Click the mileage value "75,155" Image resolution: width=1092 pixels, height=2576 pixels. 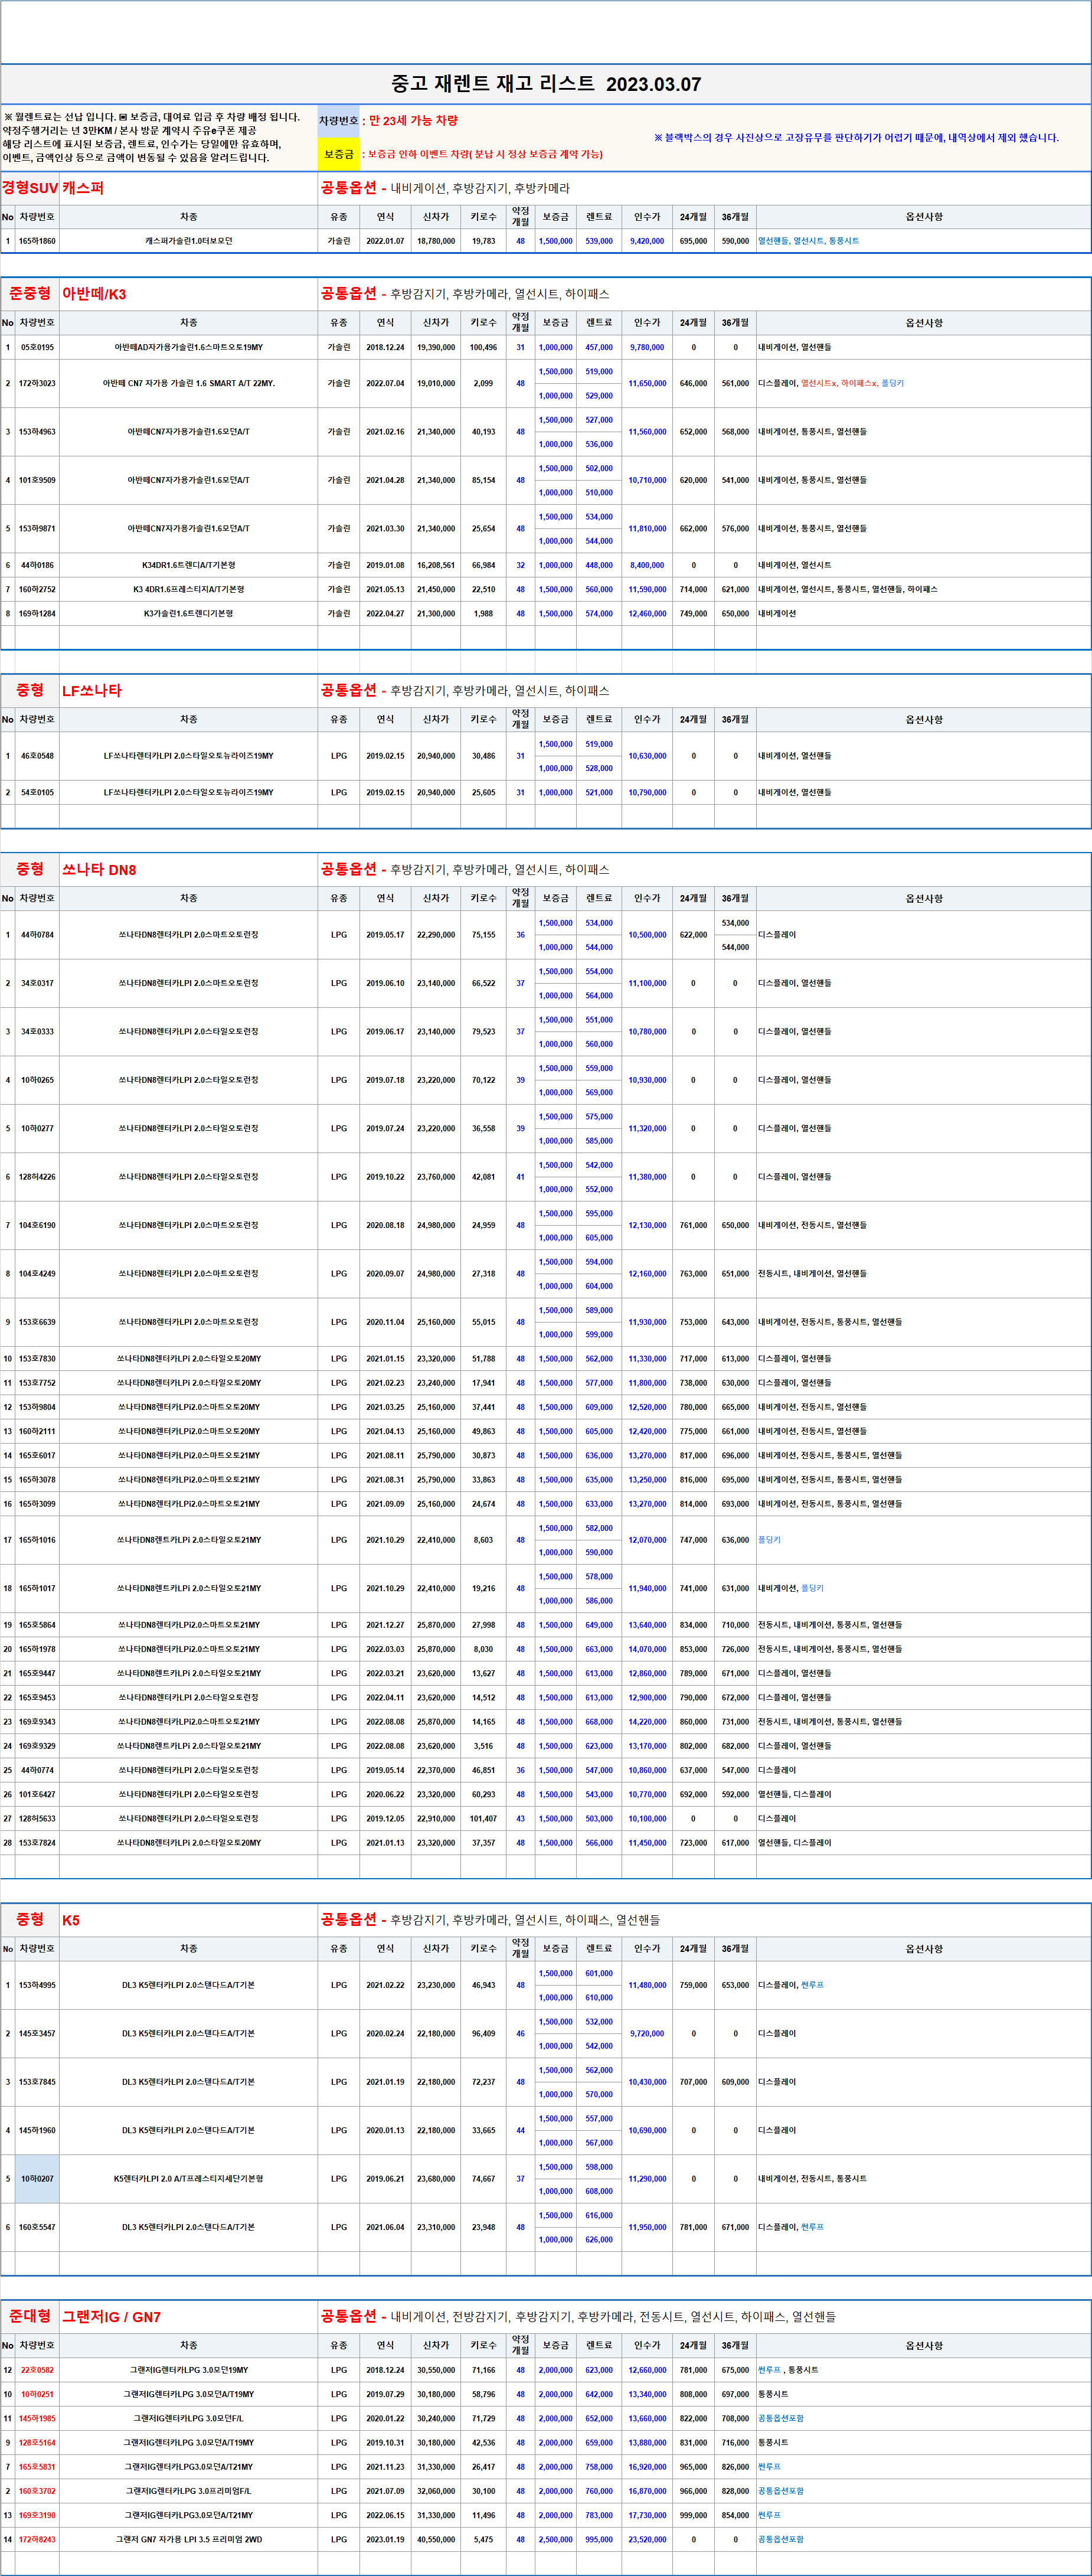(484, 935)
